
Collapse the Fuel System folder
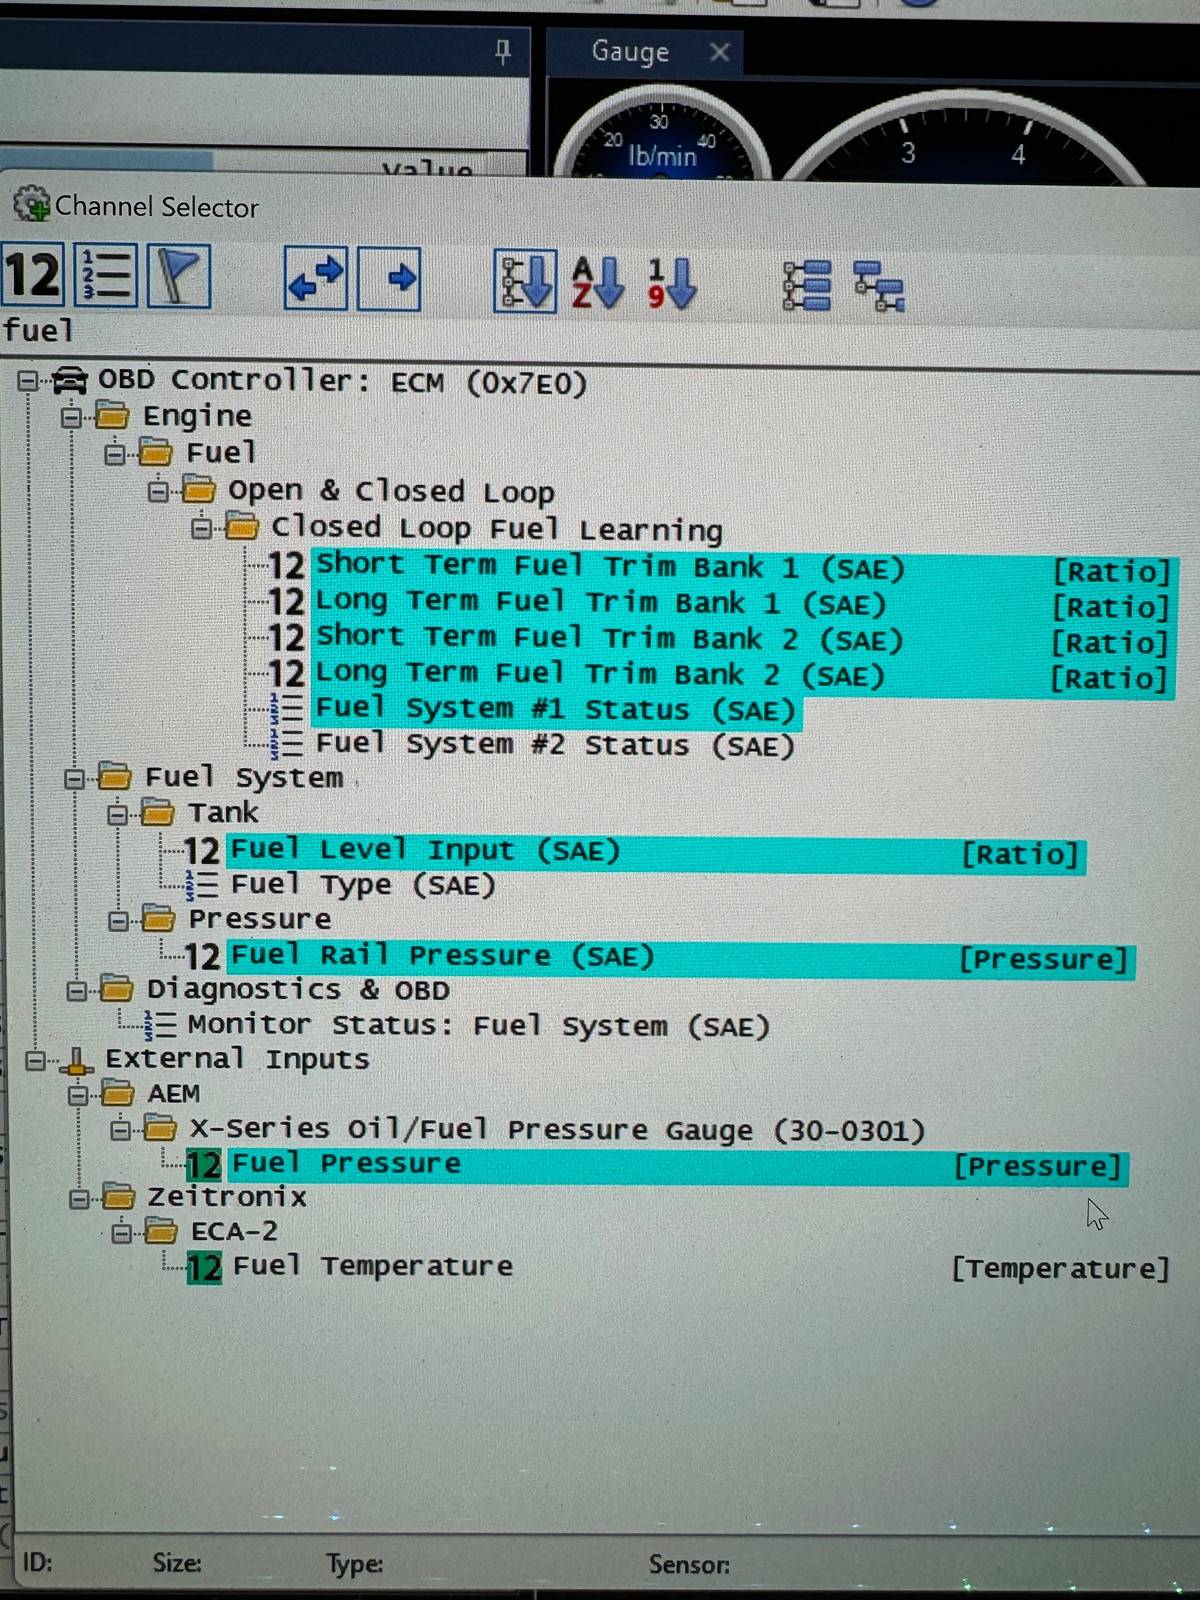[x=74, y=778]
